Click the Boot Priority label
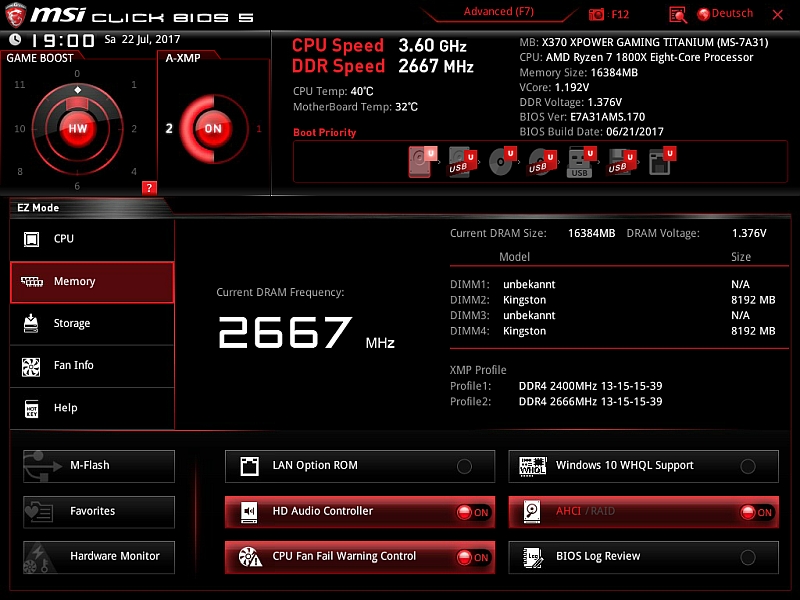This screenshot has height=600, width=800. [x=324, y=133]
